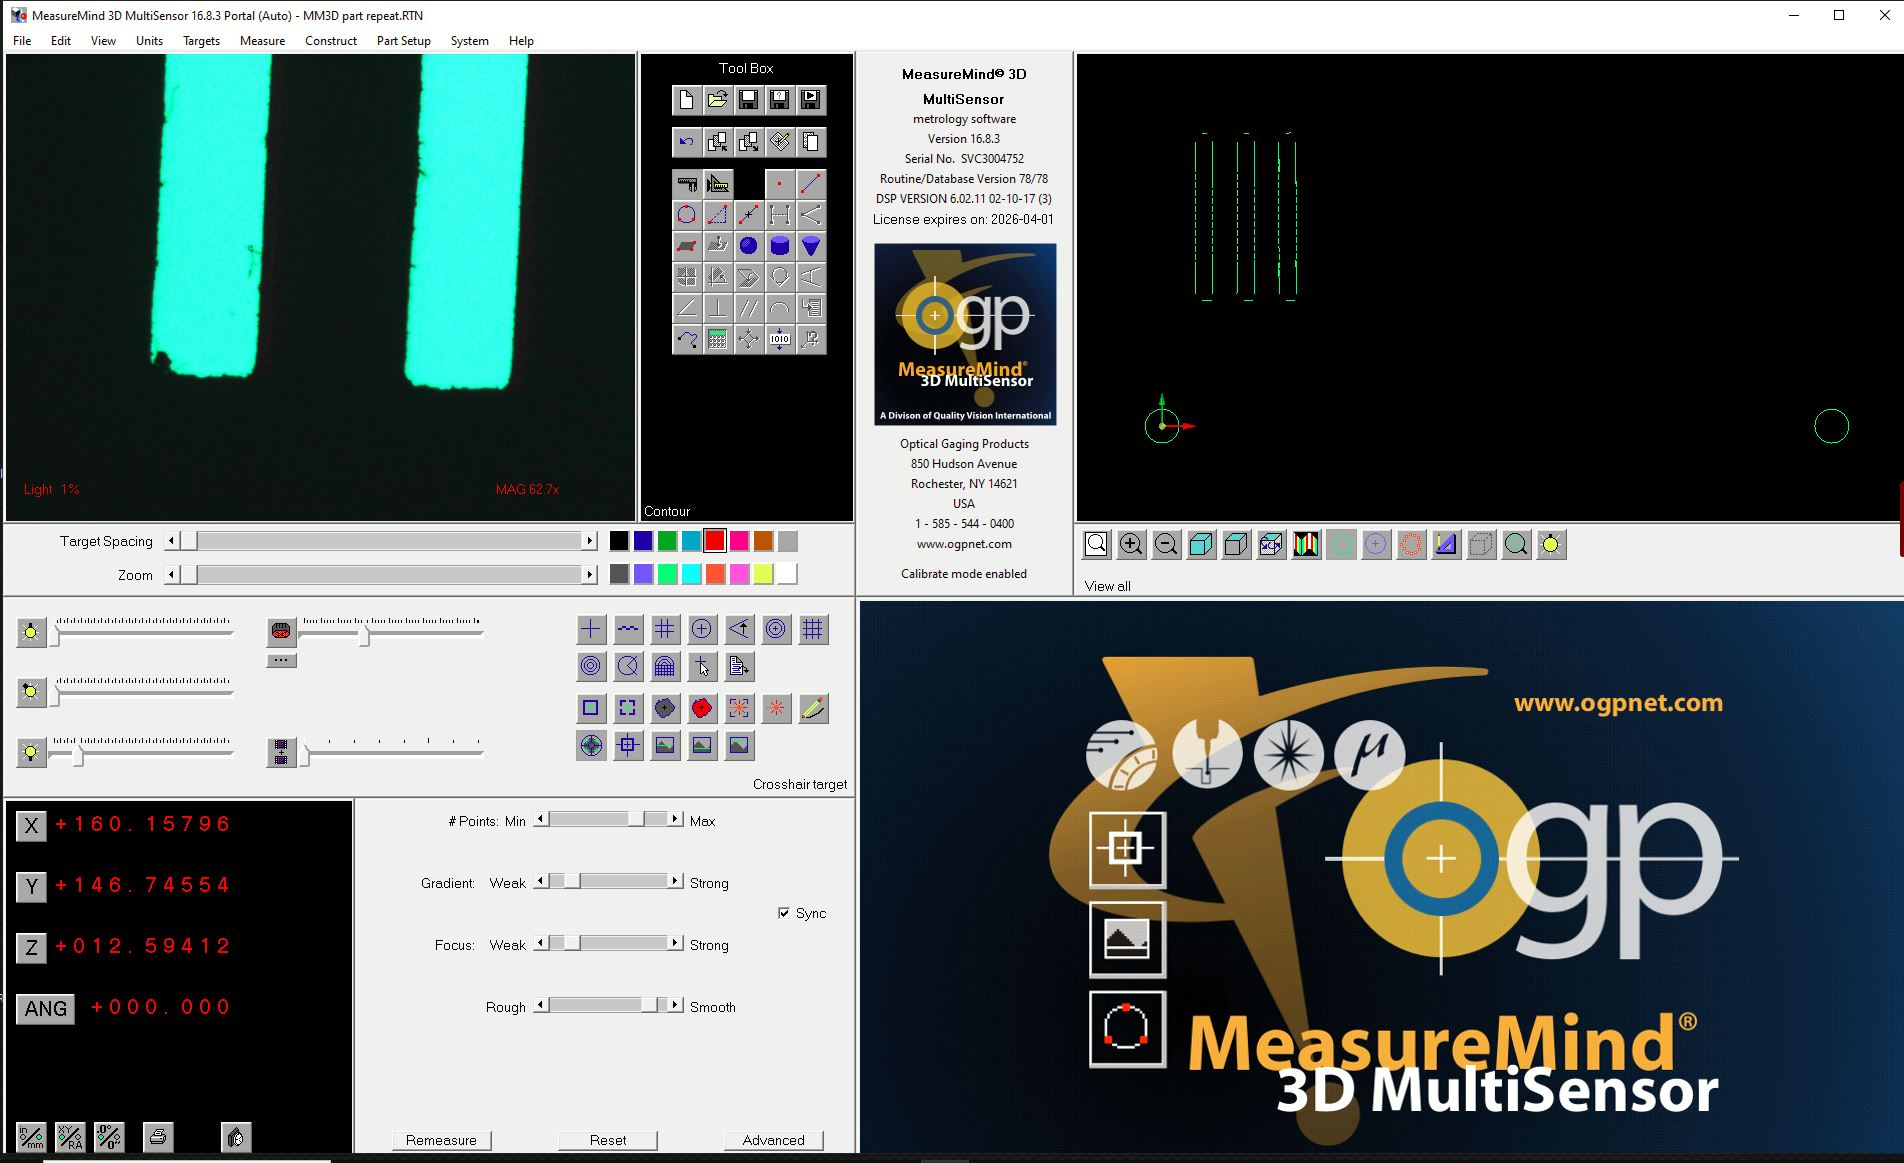Select the Circle measurement tool in Tool Box

(686, 215)
